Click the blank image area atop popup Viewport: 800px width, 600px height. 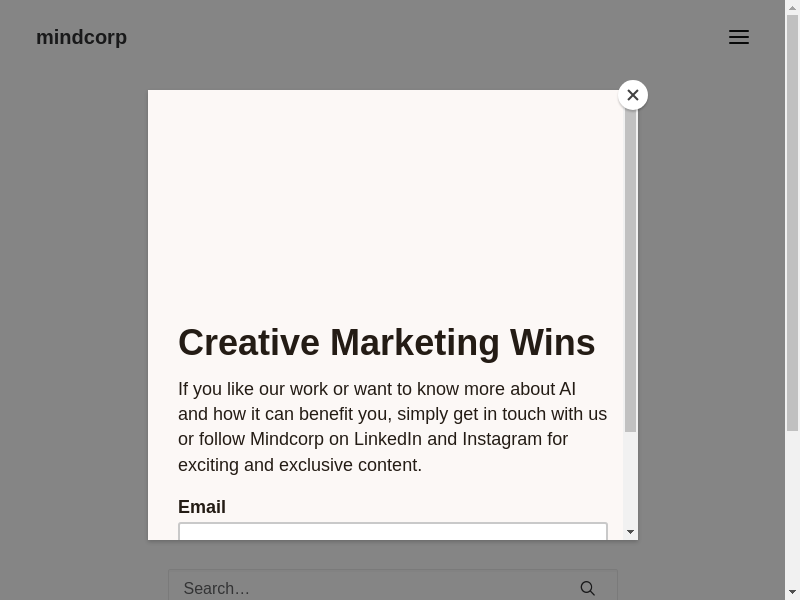click(x=386, y=200)
